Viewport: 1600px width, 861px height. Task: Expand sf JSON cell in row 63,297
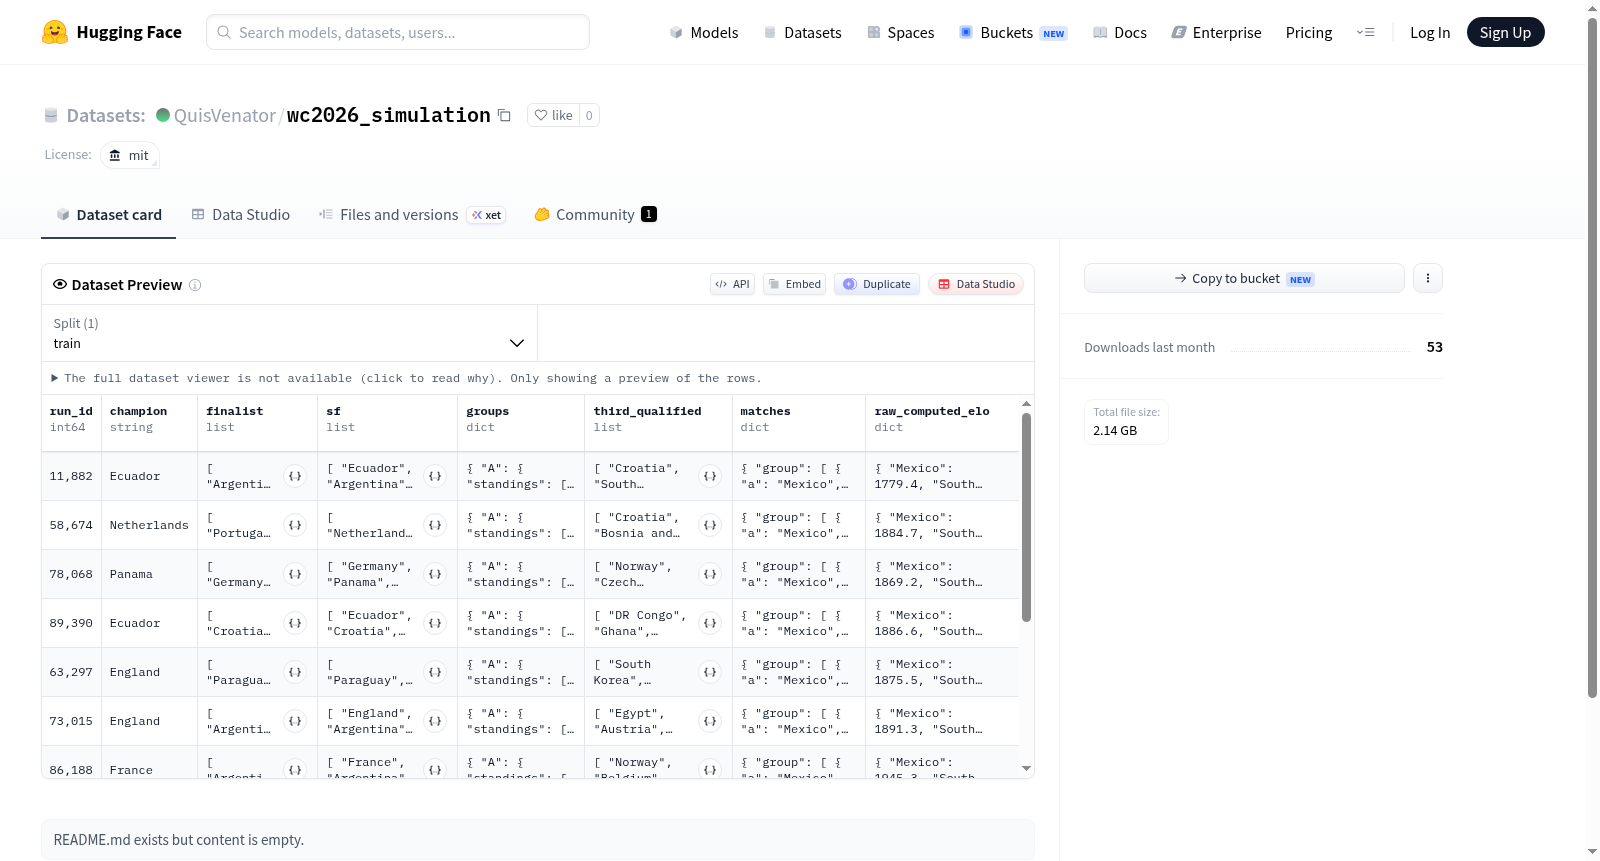(435, 672)
